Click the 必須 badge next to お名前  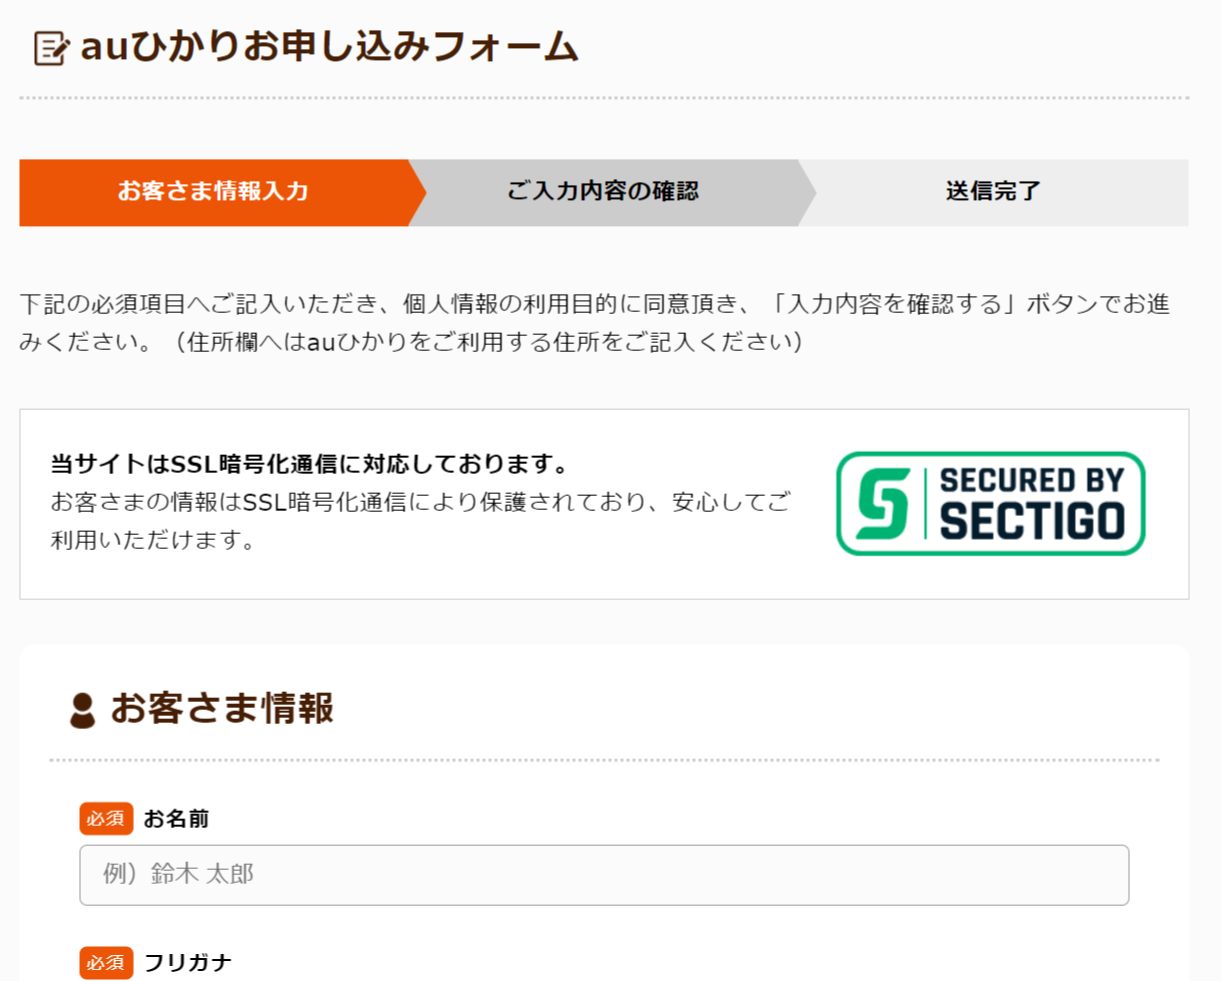[x=106, y=818]
